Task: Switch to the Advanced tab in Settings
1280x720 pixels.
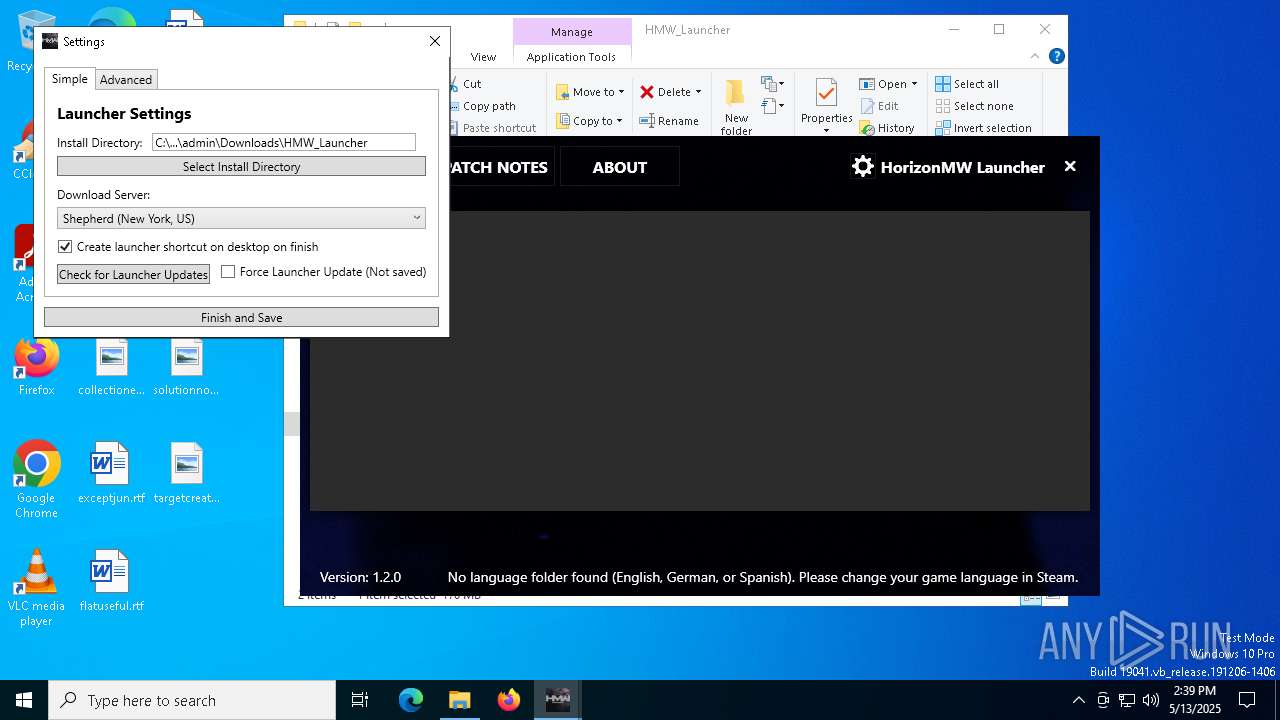Action: pos(126,80)
